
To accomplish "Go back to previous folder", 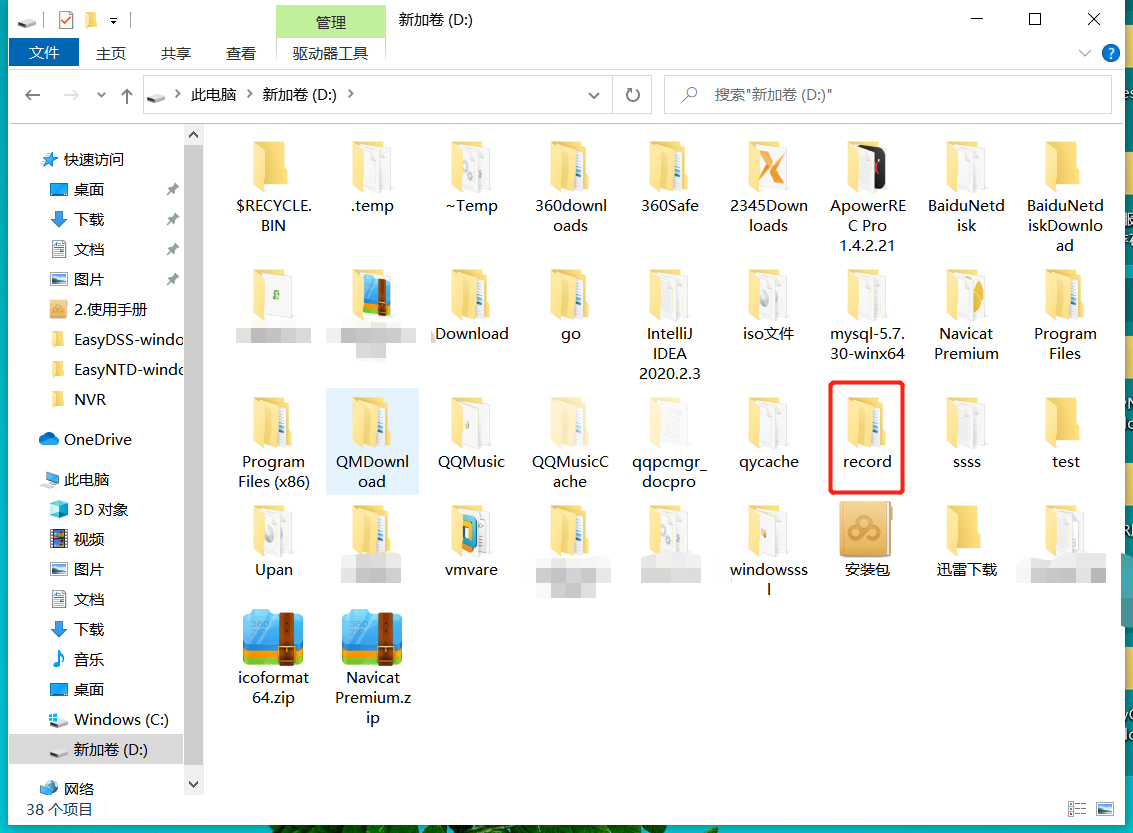I will [33, 95].
